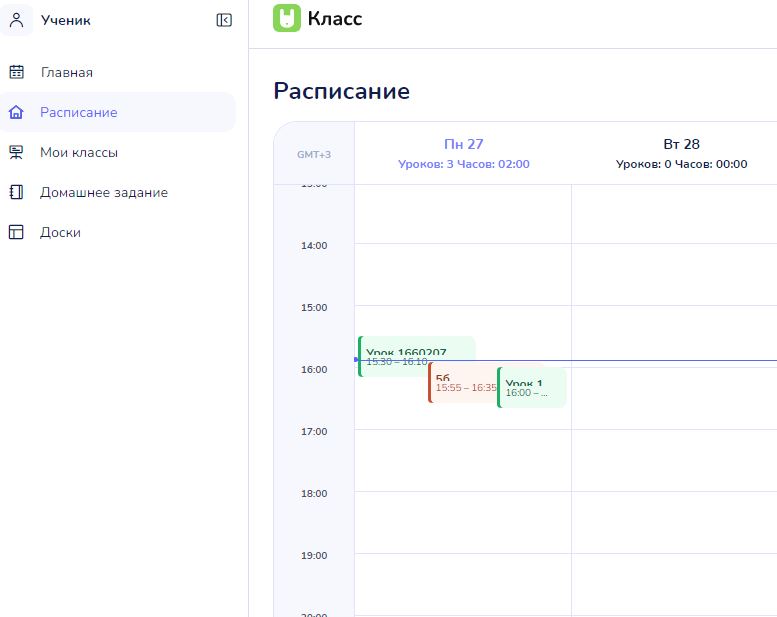Image resolution: width=777 pixels, height=617 pixels.
Task: Open the orange 56 lesson event
Action: pyautogui.click(x=462, y=383)
